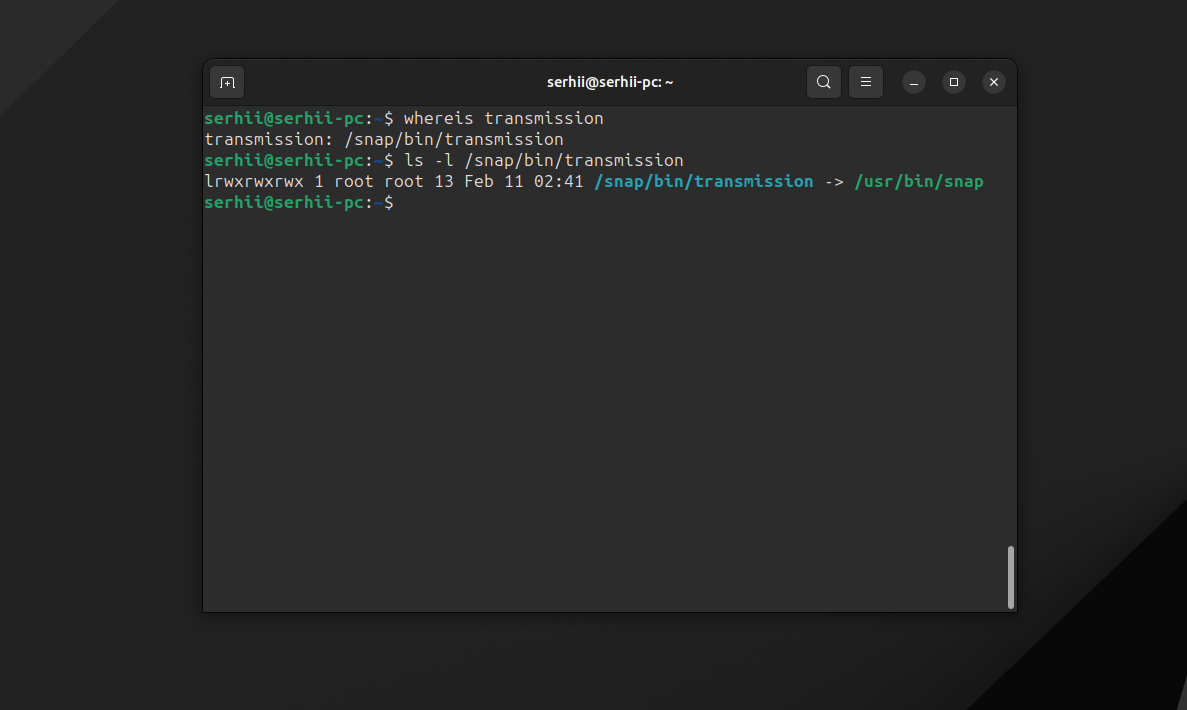
Task: Minimize the terminal window
Action: pyautogui.click(x=914, y=82)
